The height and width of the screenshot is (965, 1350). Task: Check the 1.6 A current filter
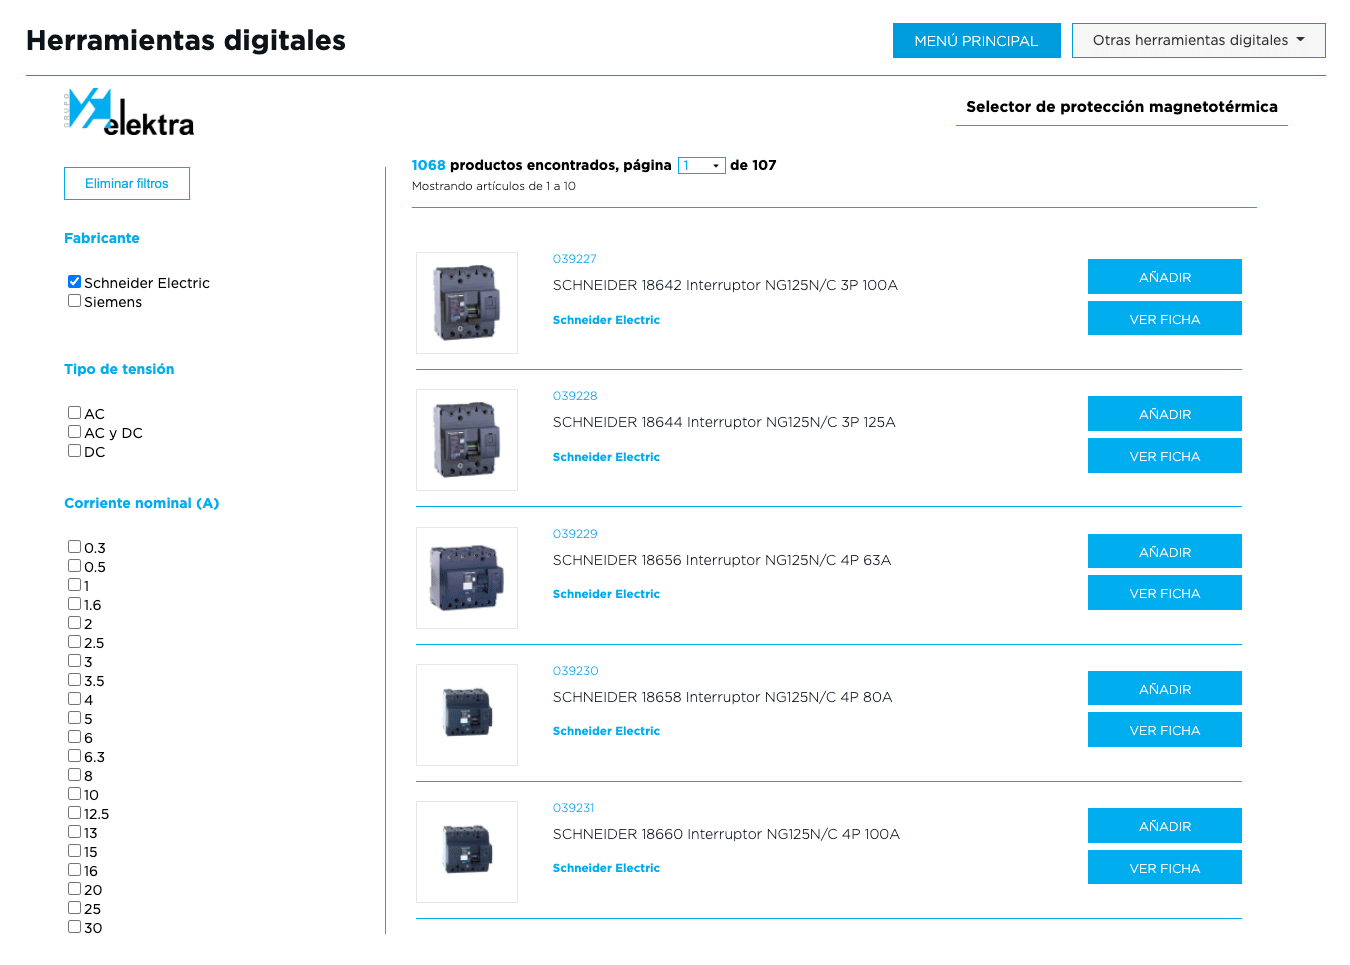tap(74, 604)
